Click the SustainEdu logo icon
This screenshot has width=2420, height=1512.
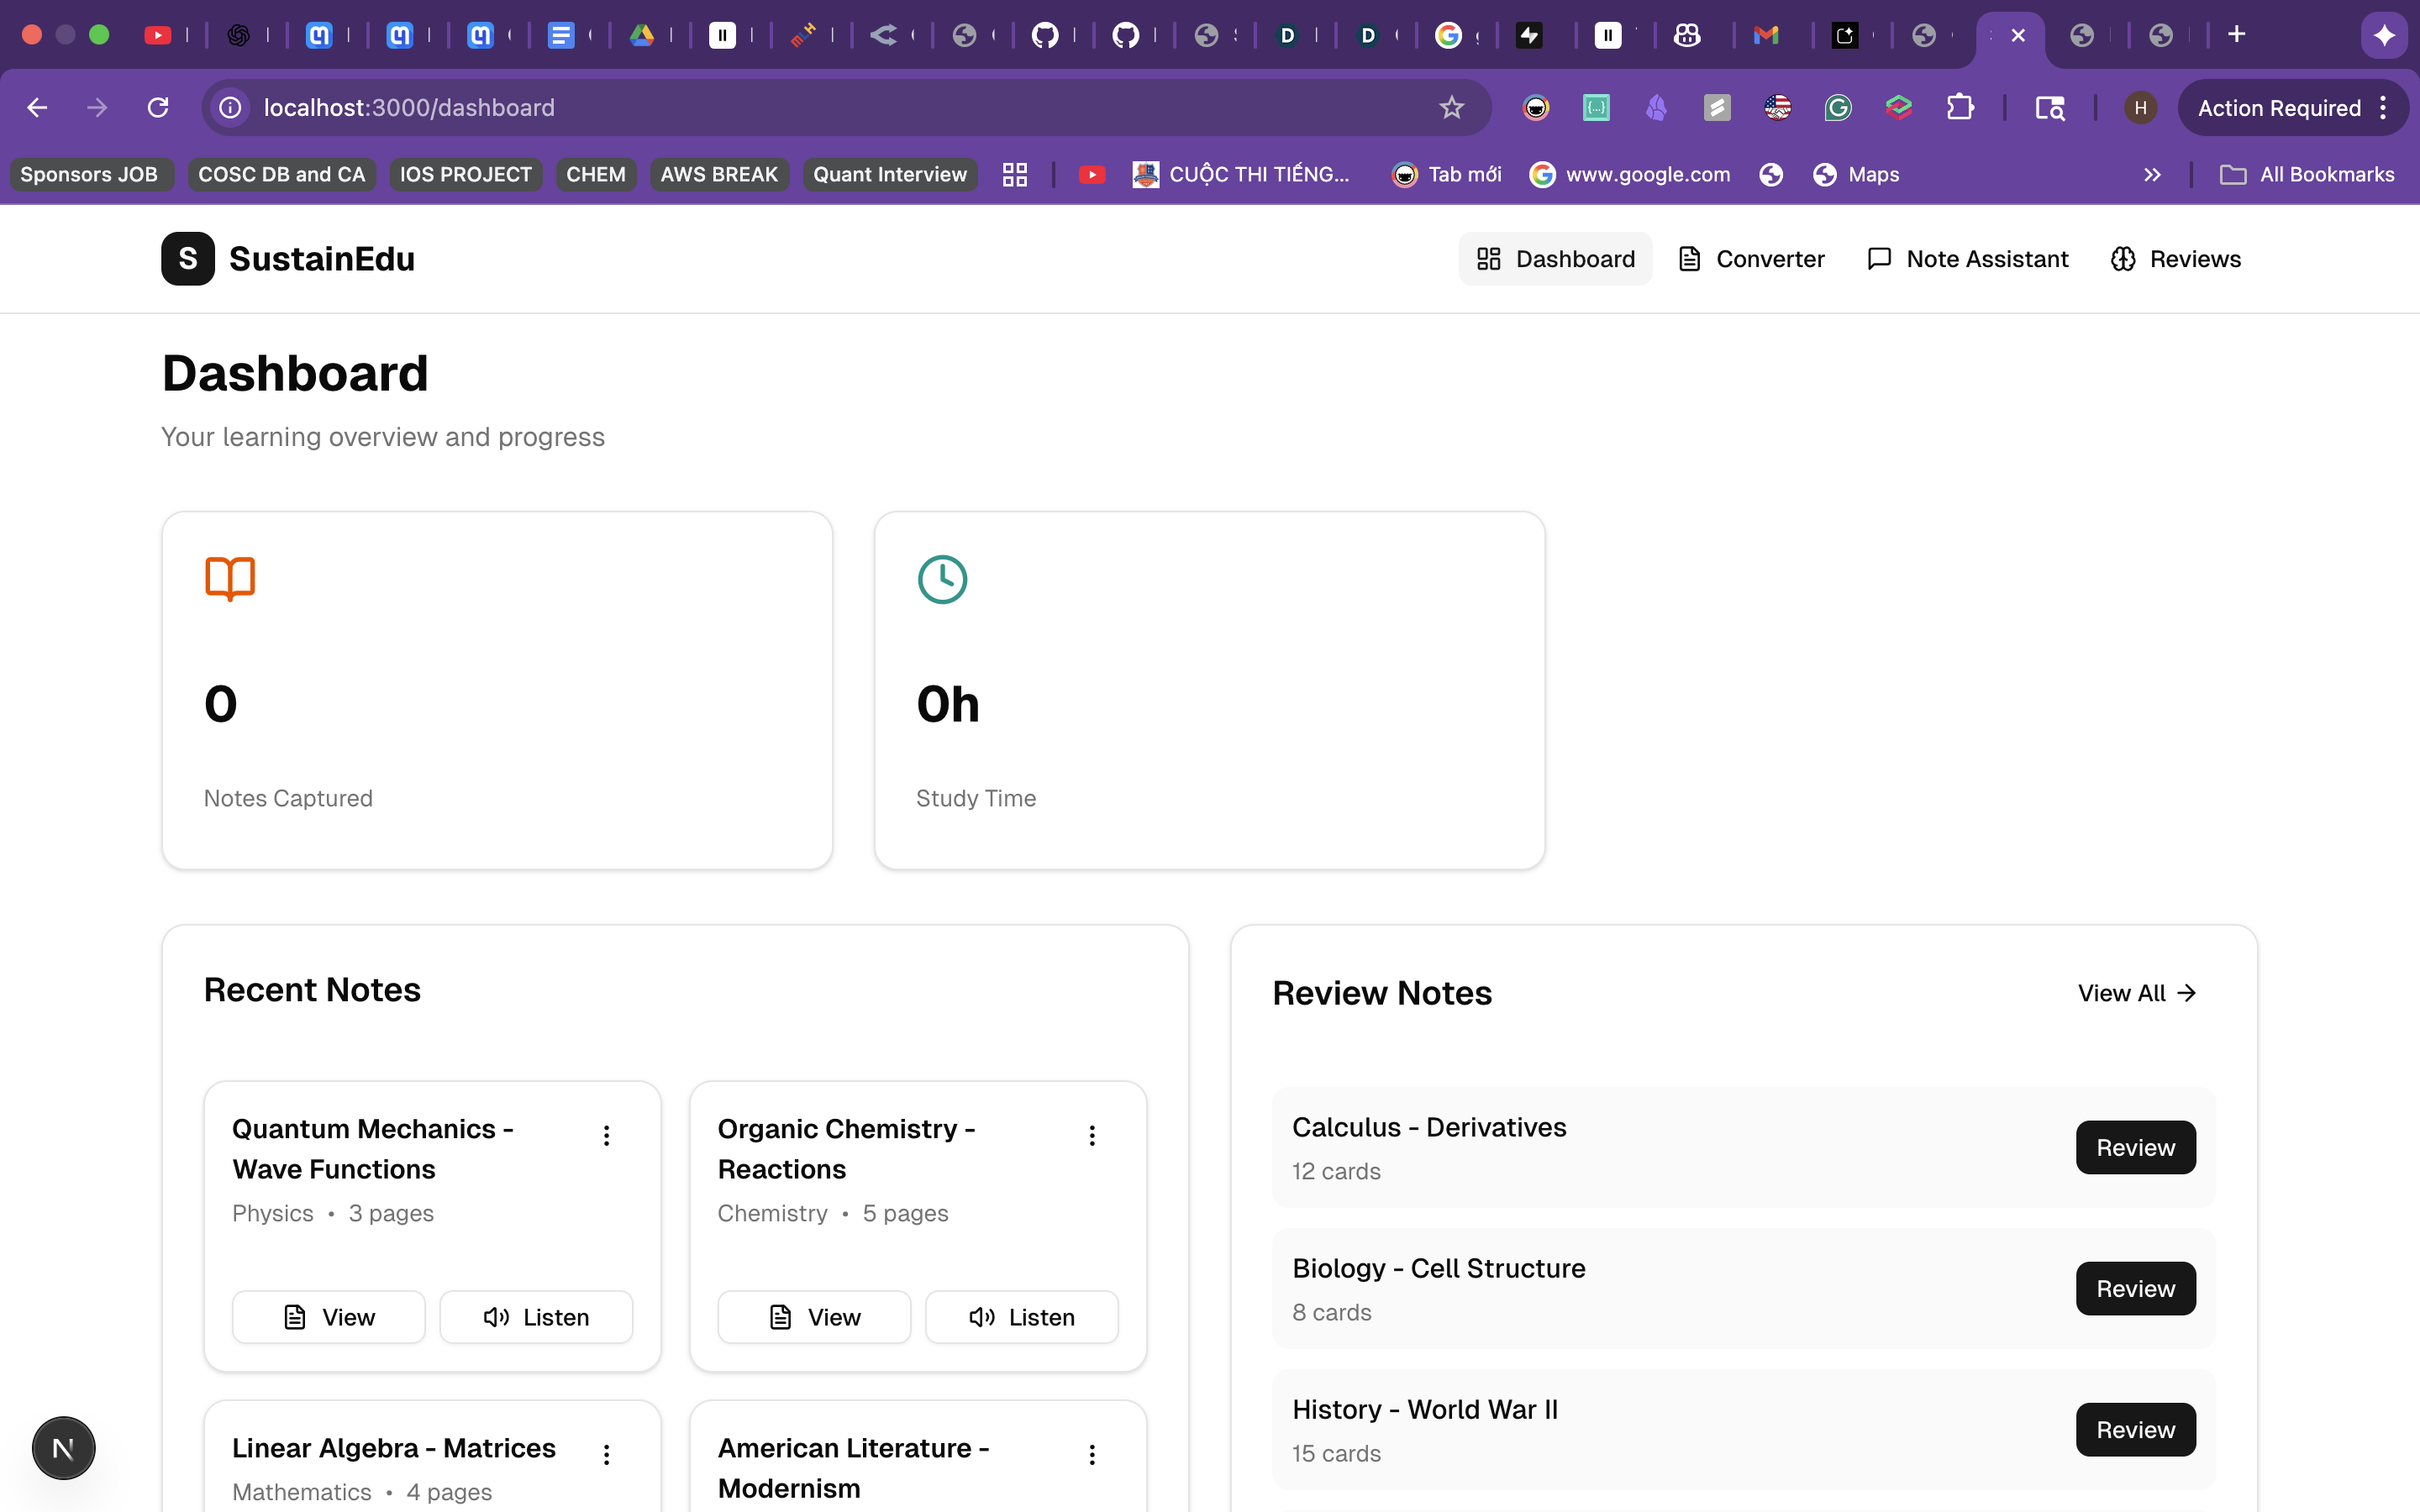(187, 259)
